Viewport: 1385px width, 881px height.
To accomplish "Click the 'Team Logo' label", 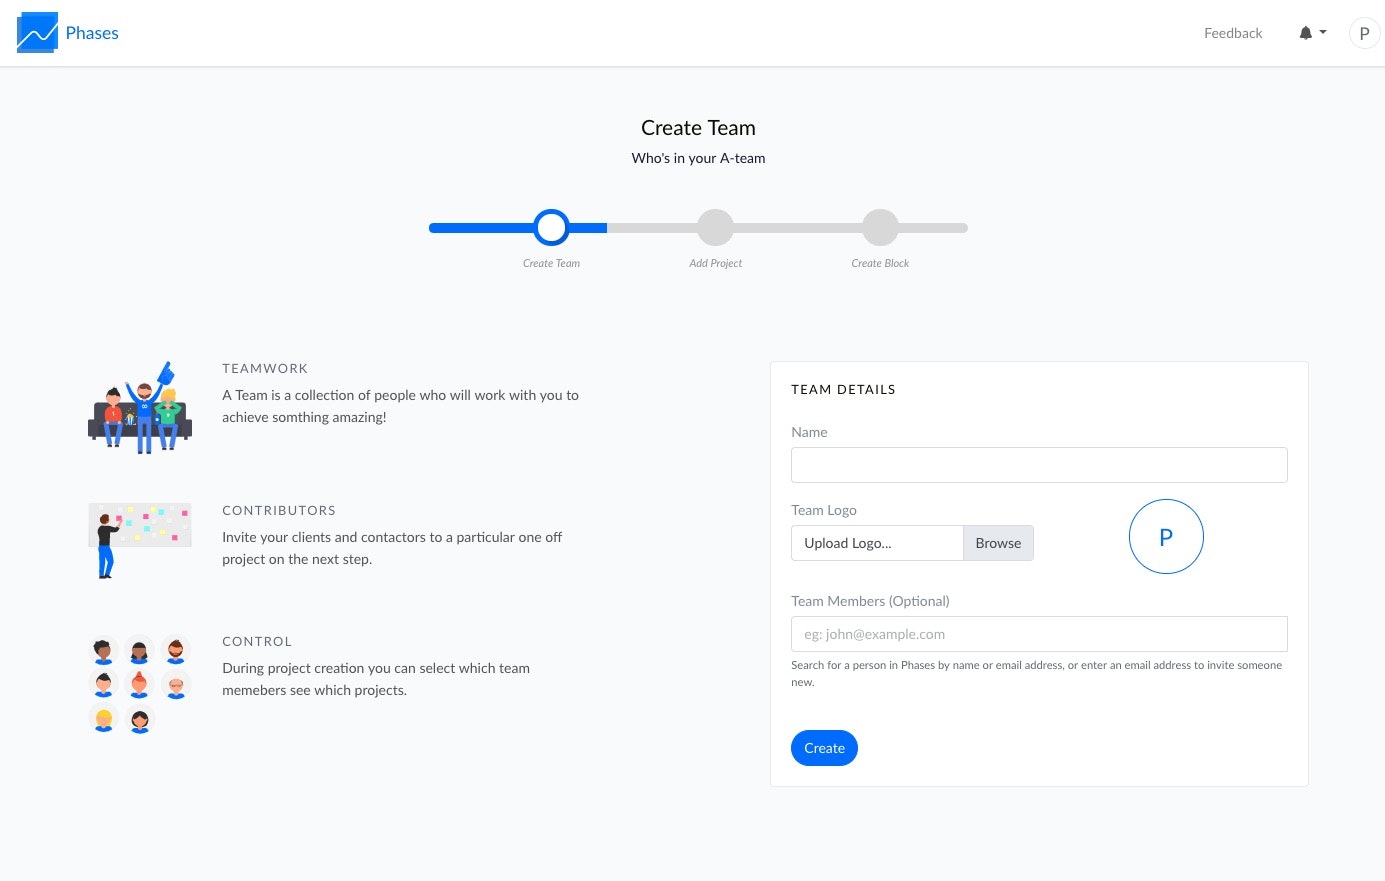I will (x=824, y=510).
